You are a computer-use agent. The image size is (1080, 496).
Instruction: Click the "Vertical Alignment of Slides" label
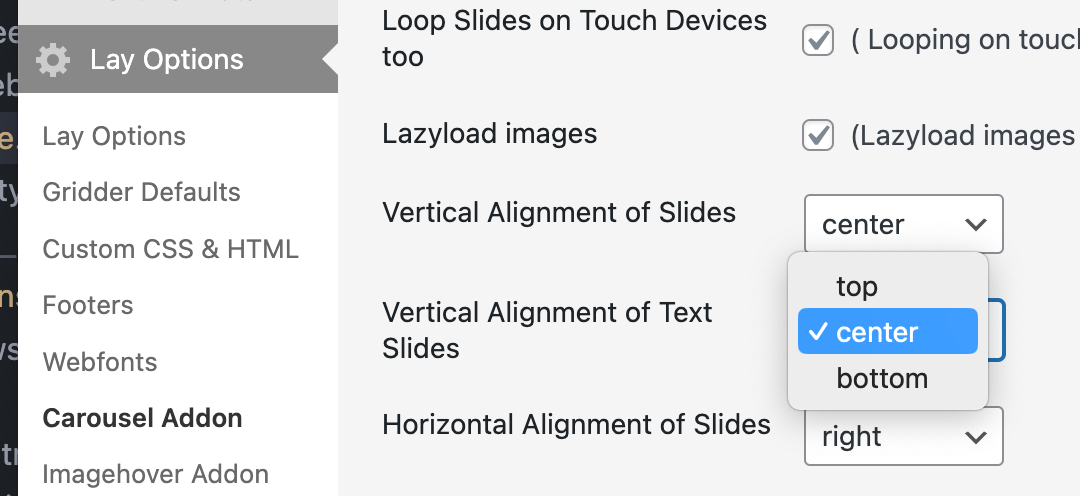[559, 212]
